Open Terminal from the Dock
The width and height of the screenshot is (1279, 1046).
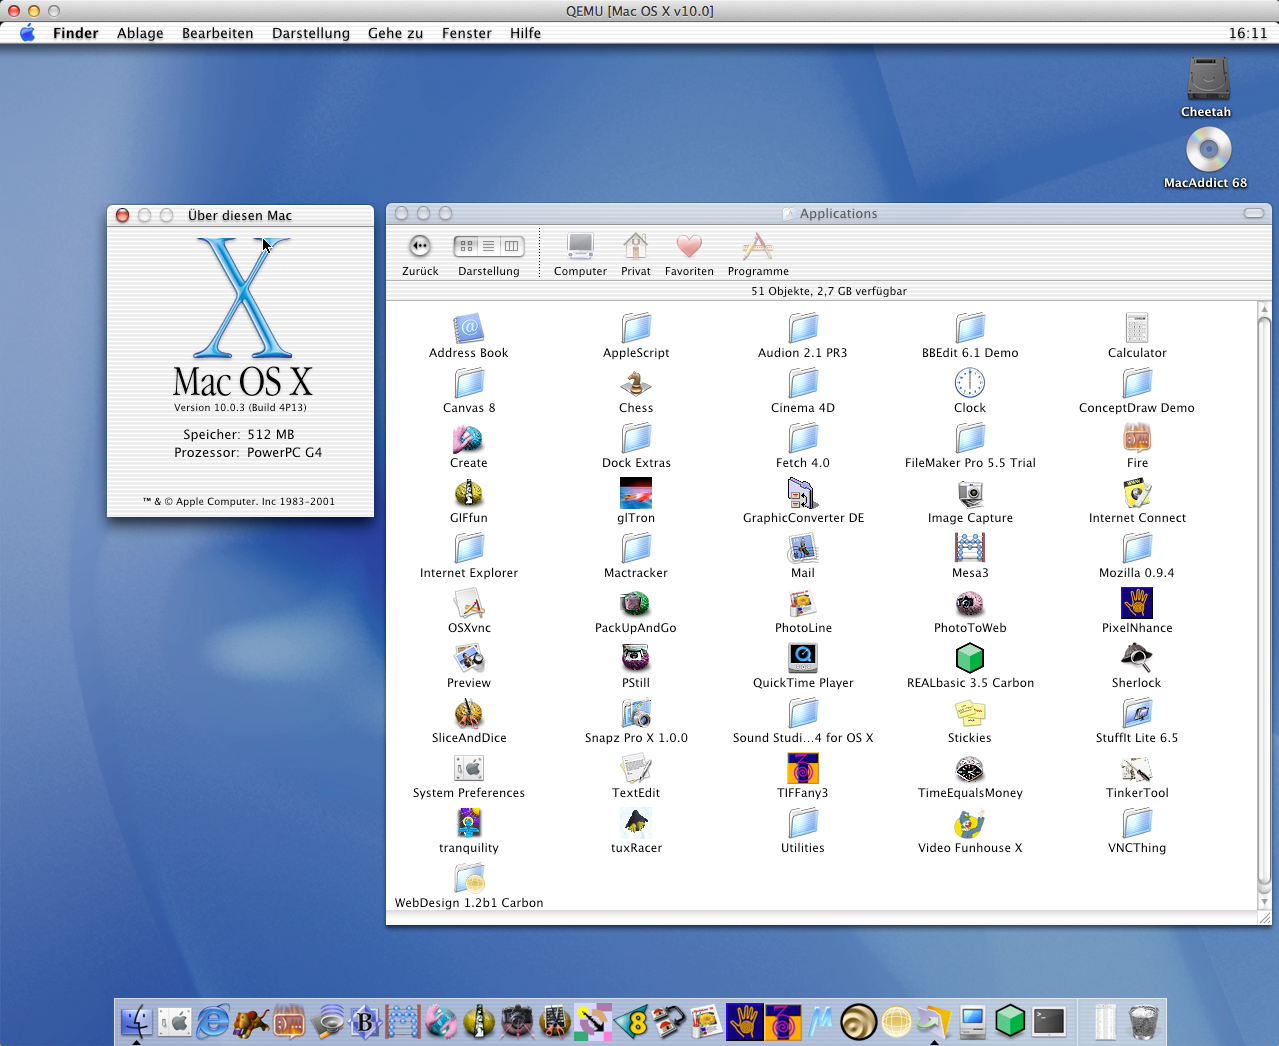(1049, 1021)
